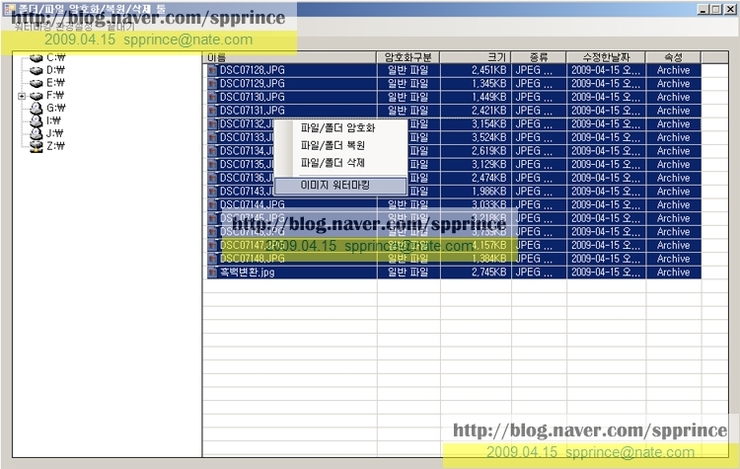Expand the F:\ drive tree node

tap(22, 96)
